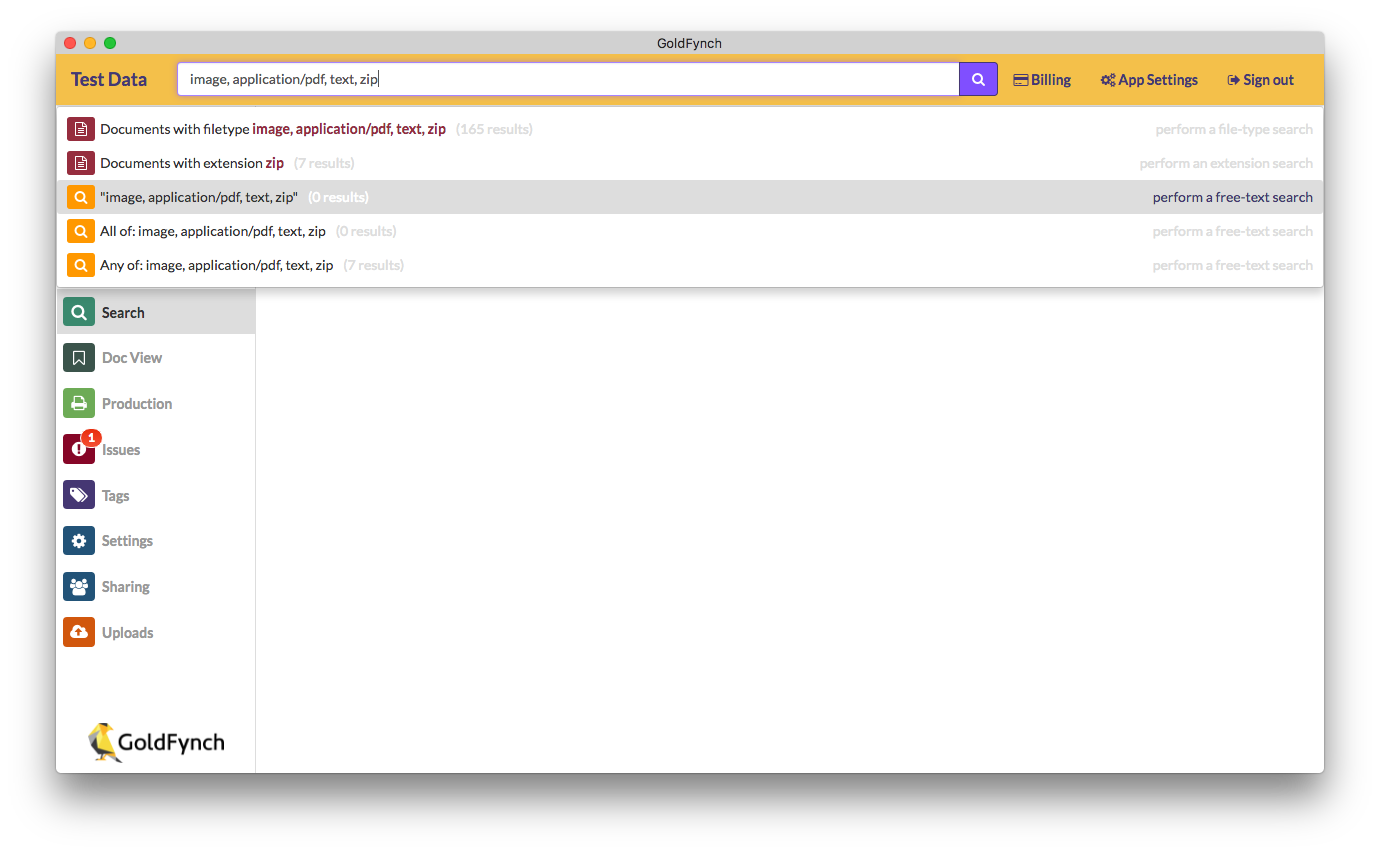The height and width of the screenshot is (853, 1380).
Task: Open the case Settings gear icon
Action: click(78, 540)
